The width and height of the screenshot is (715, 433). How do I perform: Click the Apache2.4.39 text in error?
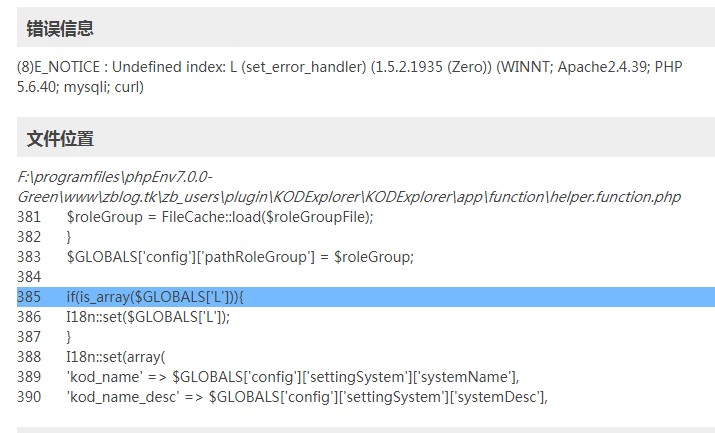[x=602, y=67]
